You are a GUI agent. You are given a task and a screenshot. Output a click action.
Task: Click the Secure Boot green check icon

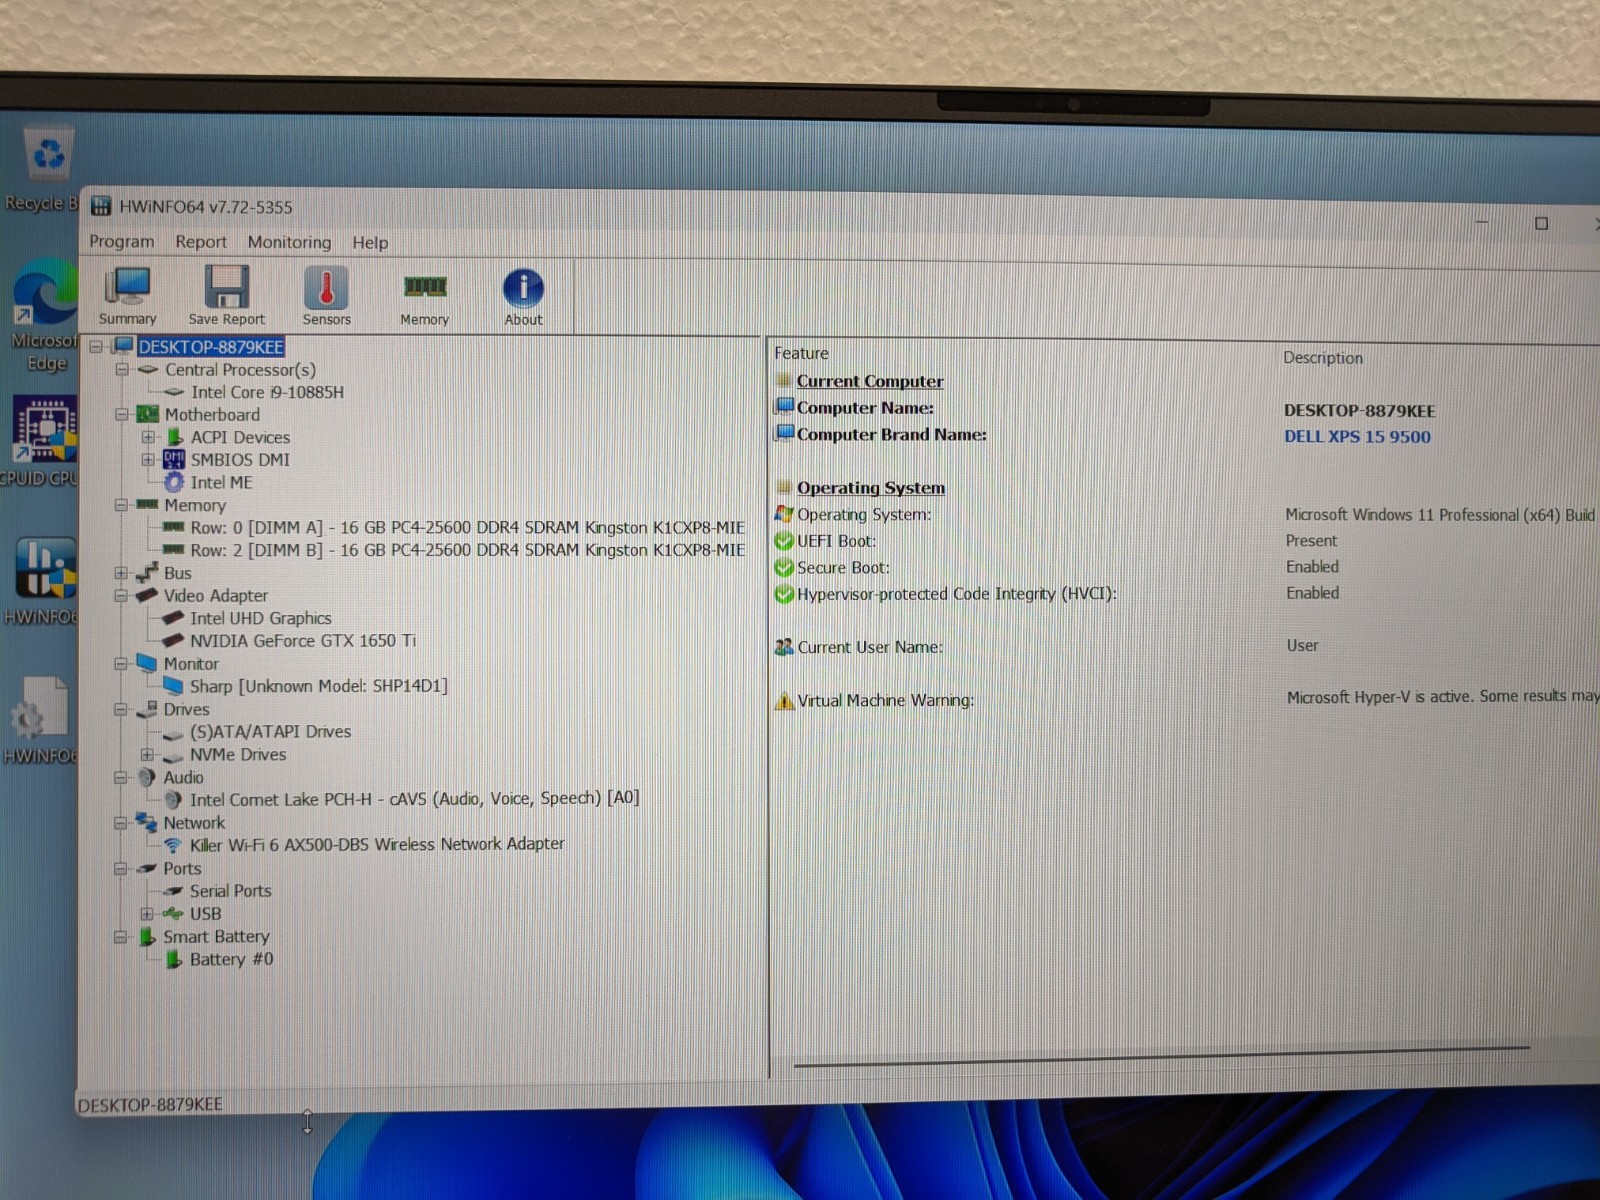pyautogui.click(x=784, y=568)
